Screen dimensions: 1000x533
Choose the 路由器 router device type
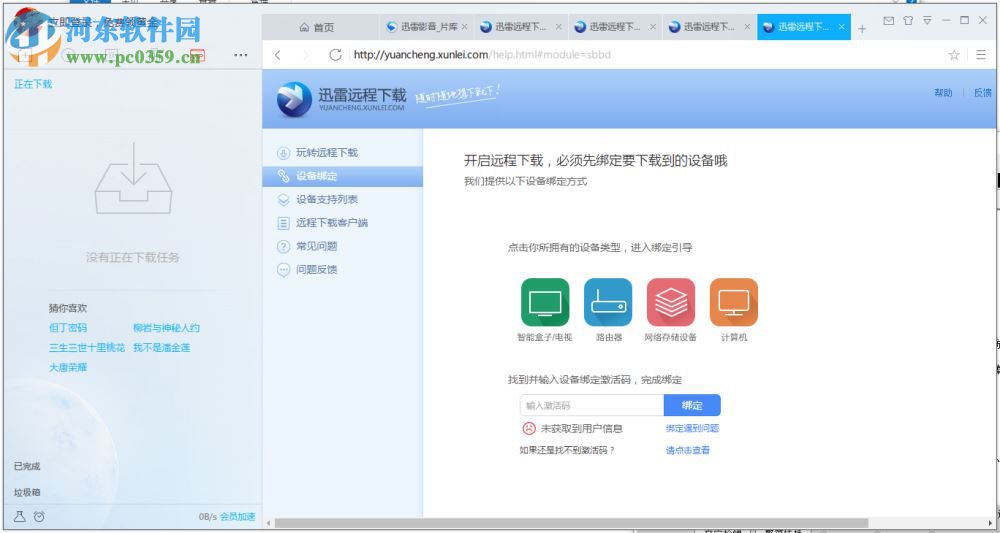click(608, 302)
